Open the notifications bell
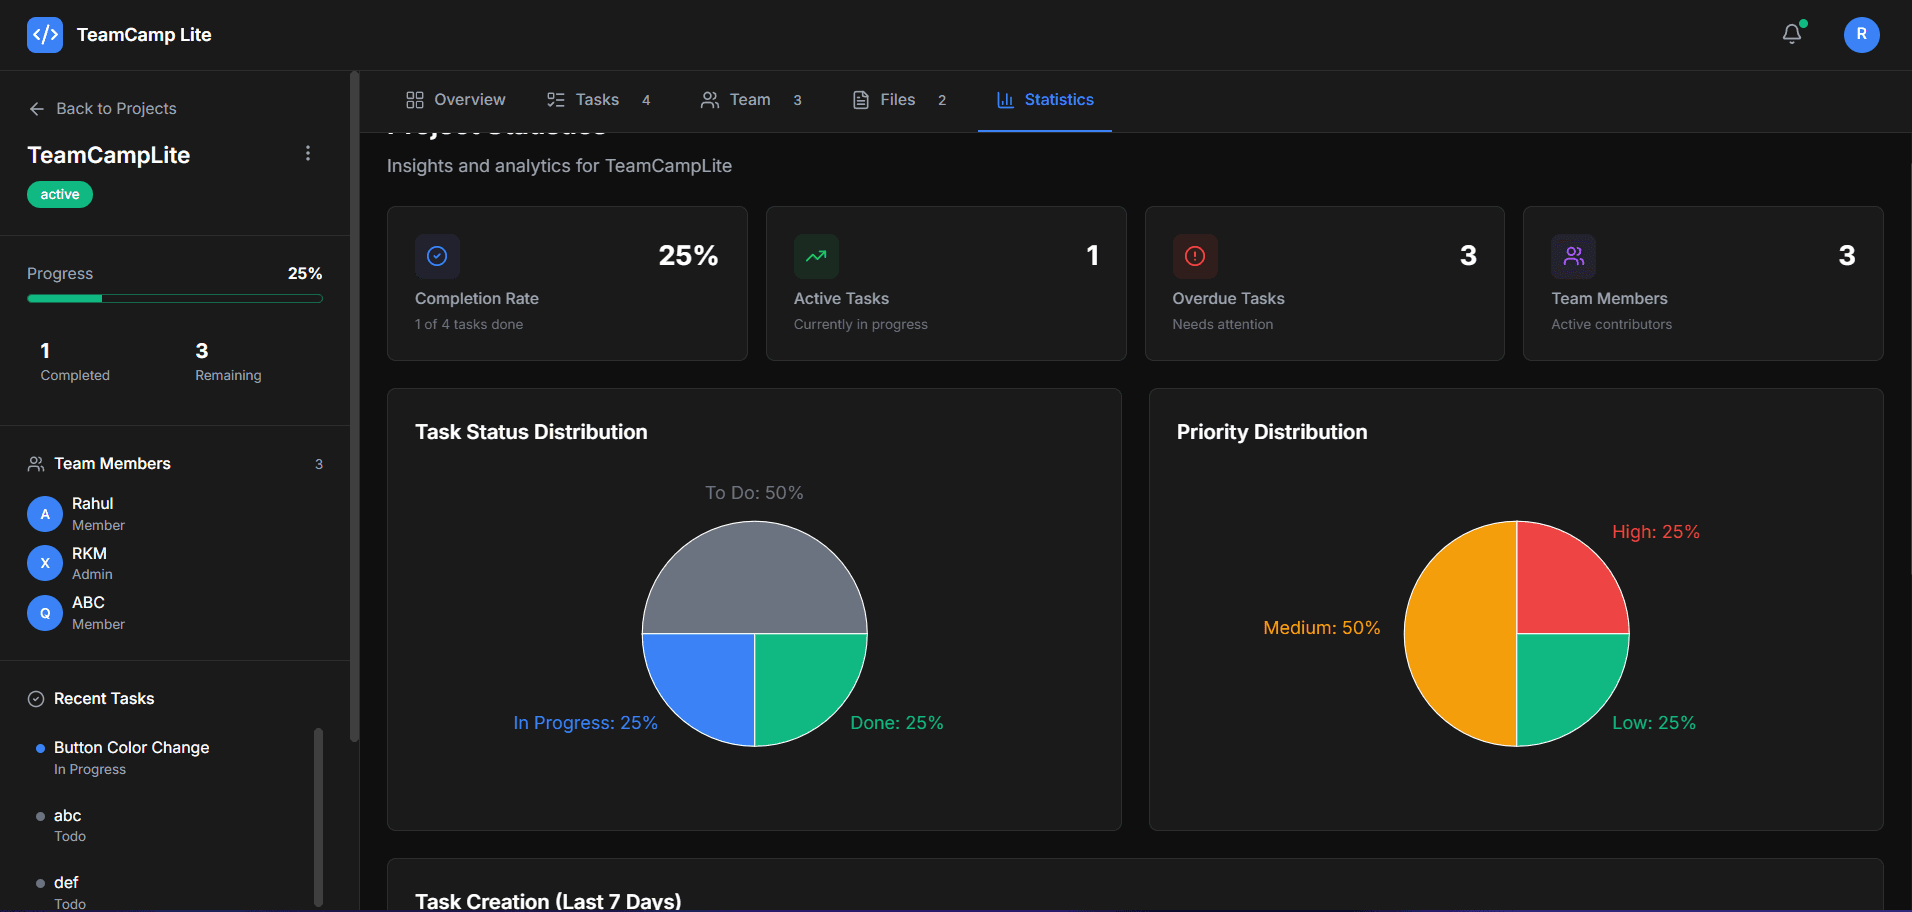The width and height of the screenshot is (1912, 912). (x=1792, y=34)
